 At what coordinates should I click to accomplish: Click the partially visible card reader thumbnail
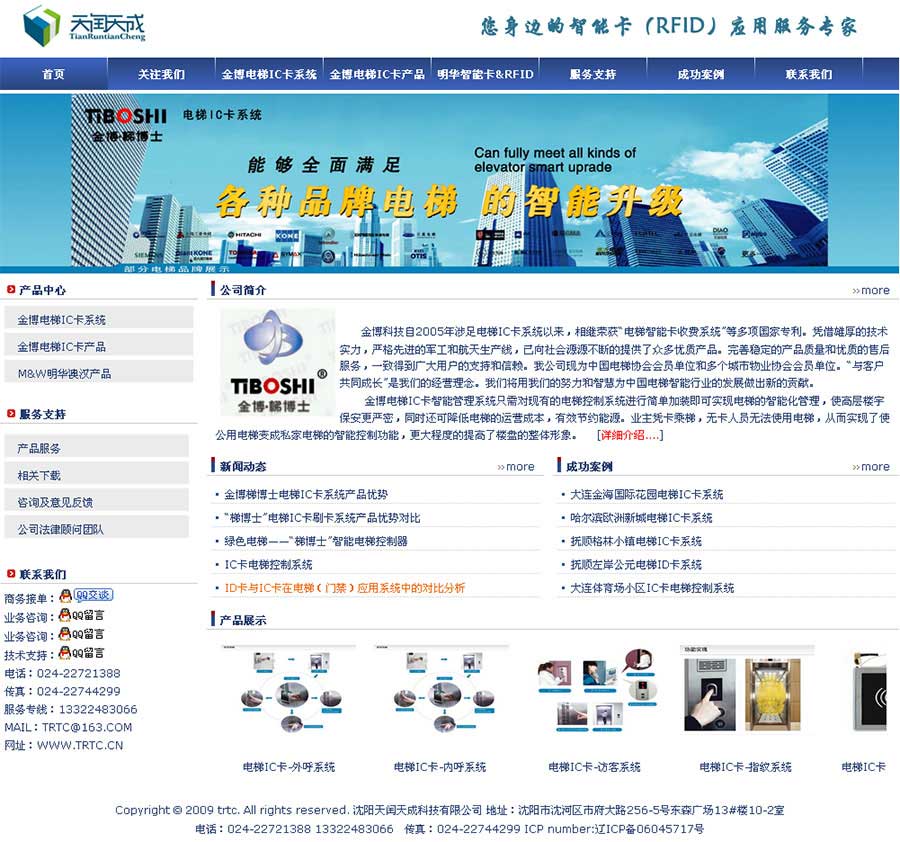coord(870,689)
